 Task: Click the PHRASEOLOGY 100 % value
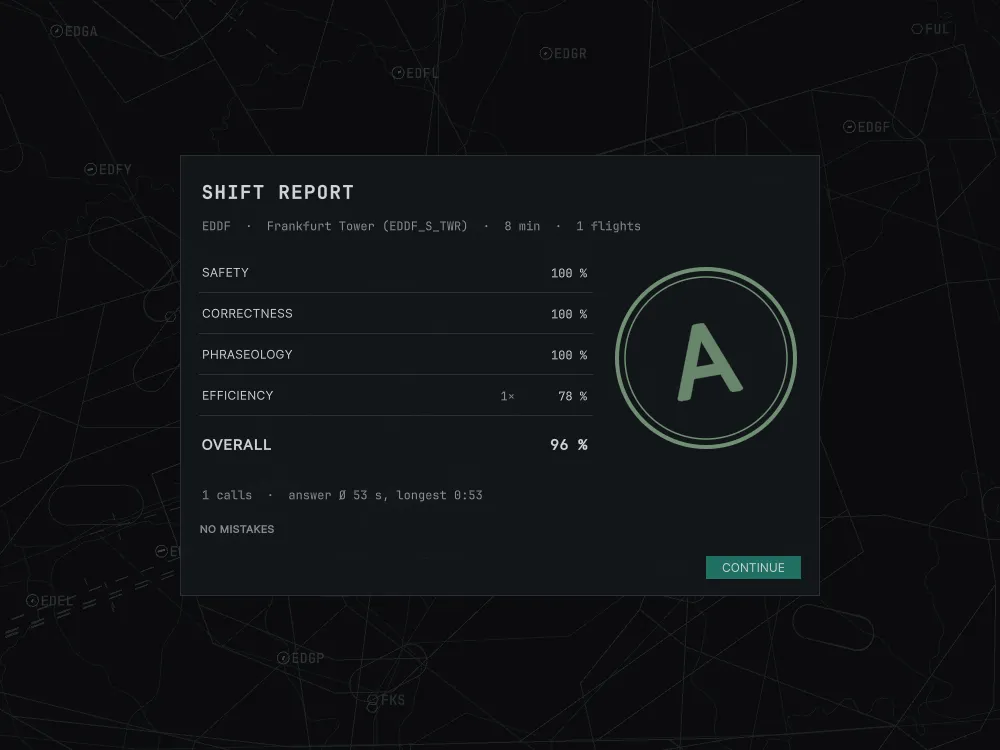tap(569, 355)
